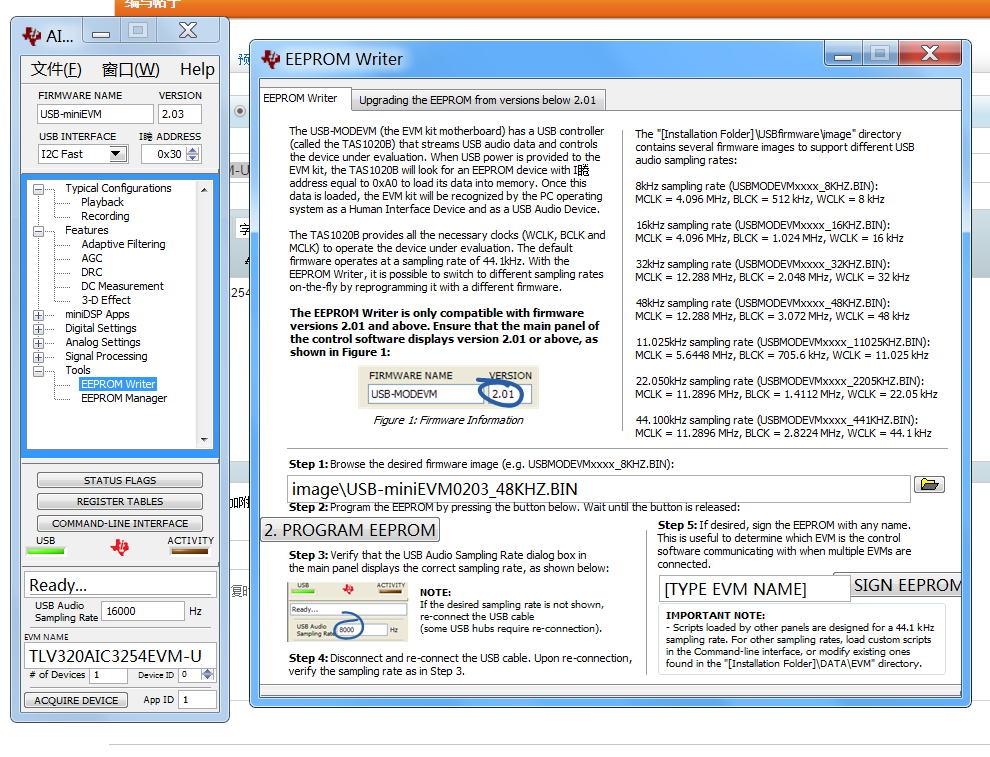
Task: Open the Help menu
Action: coord(197,69)
